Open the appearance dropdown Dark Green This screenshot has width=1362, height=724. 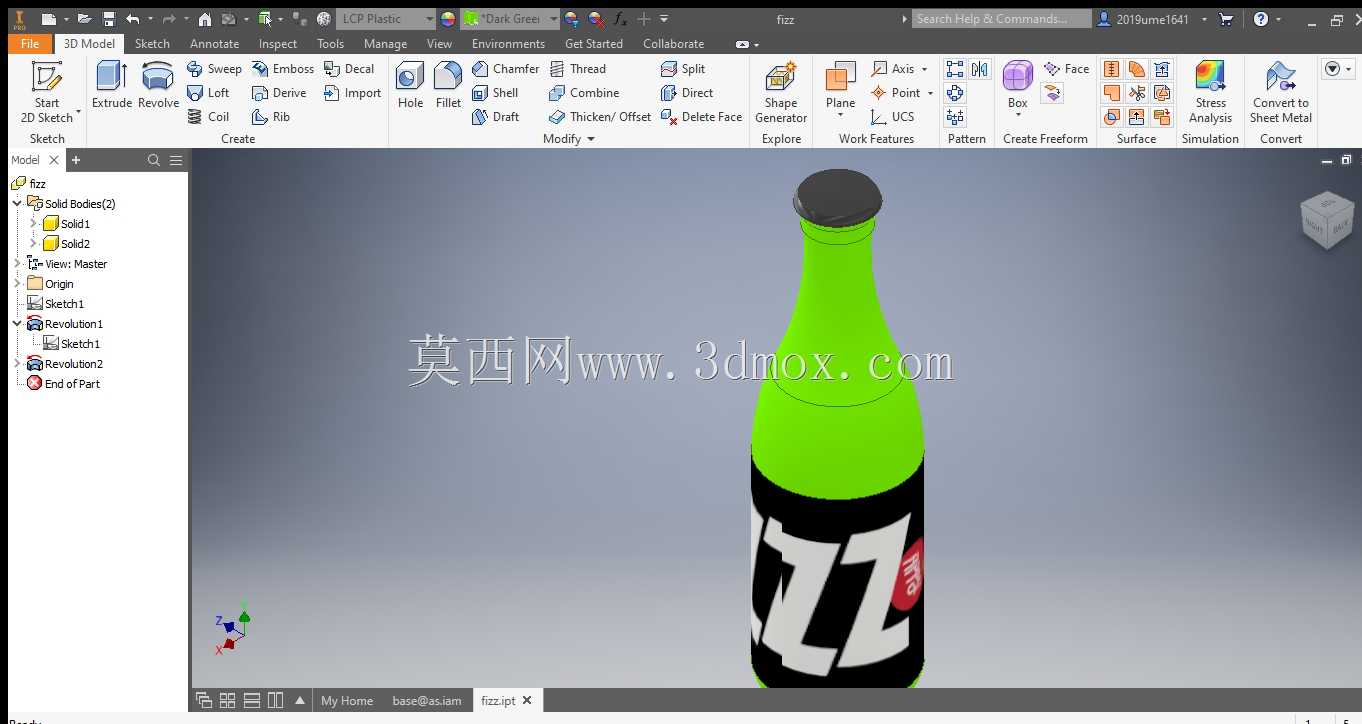(510, 19)
